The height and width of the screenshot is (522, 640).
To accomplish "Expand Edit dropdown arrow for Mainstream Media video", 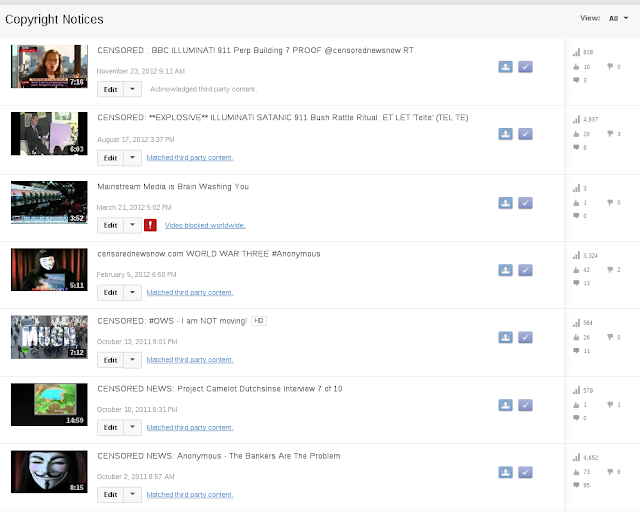I will tap(132, 225).
